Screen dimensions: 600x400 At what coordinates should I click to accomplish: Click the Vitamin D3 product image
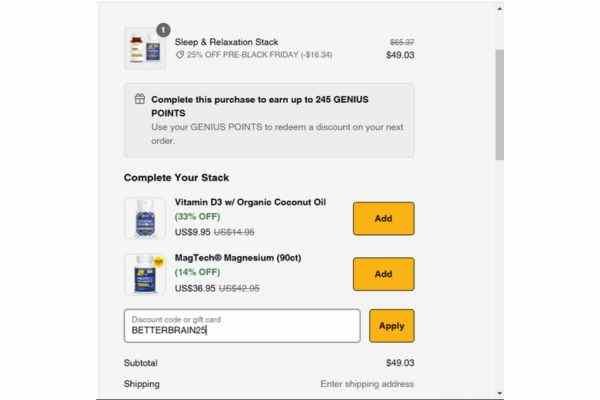coord(145,219)
